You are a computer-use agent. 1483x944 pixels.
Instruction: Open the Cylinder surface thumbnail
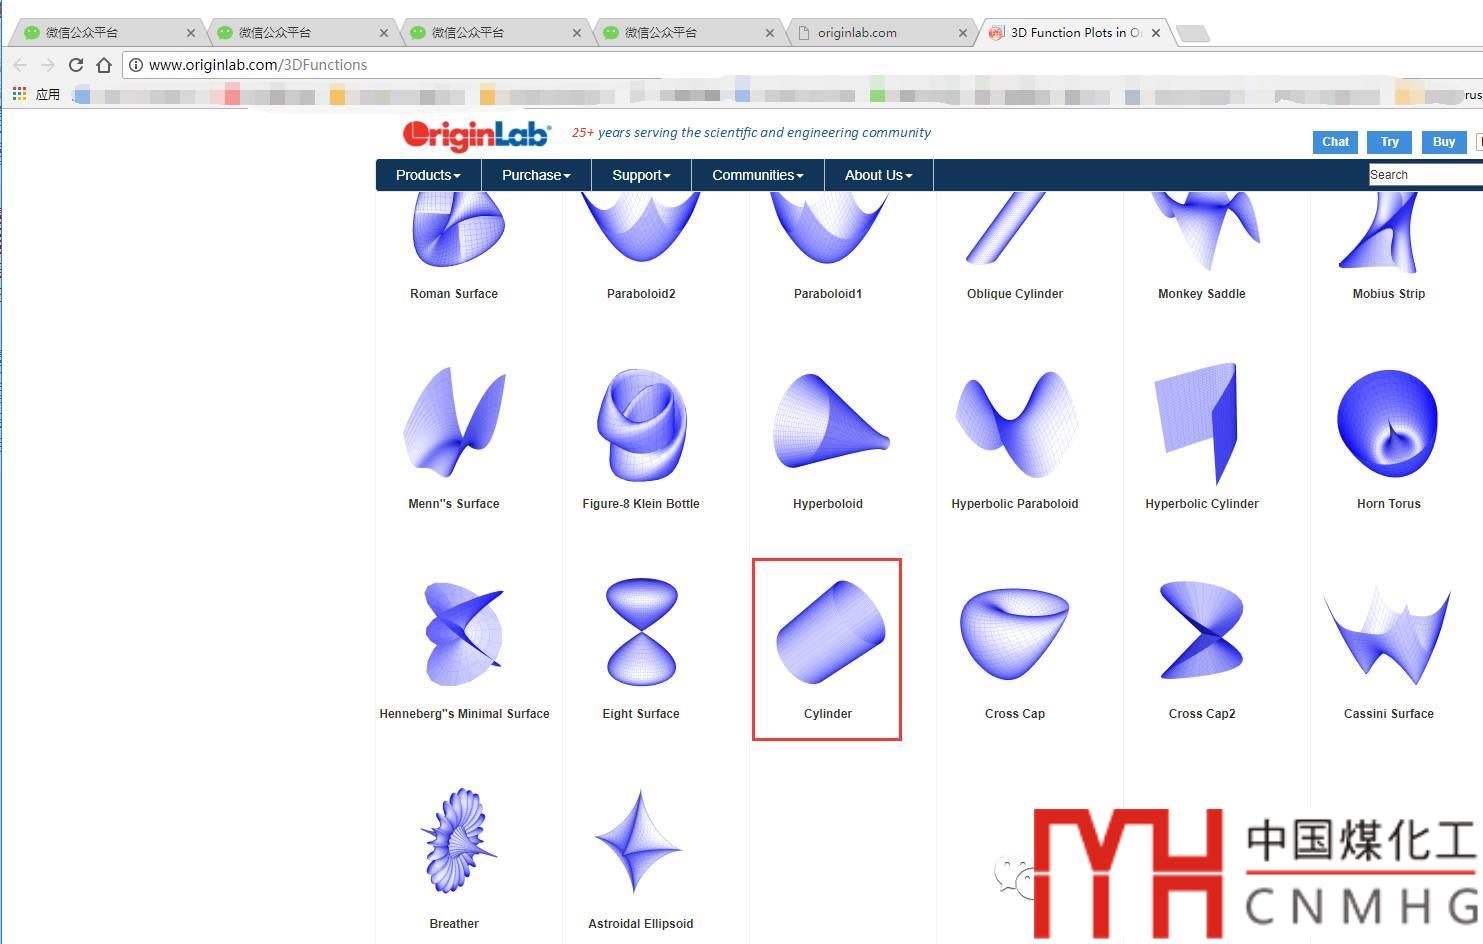point(829,633)
